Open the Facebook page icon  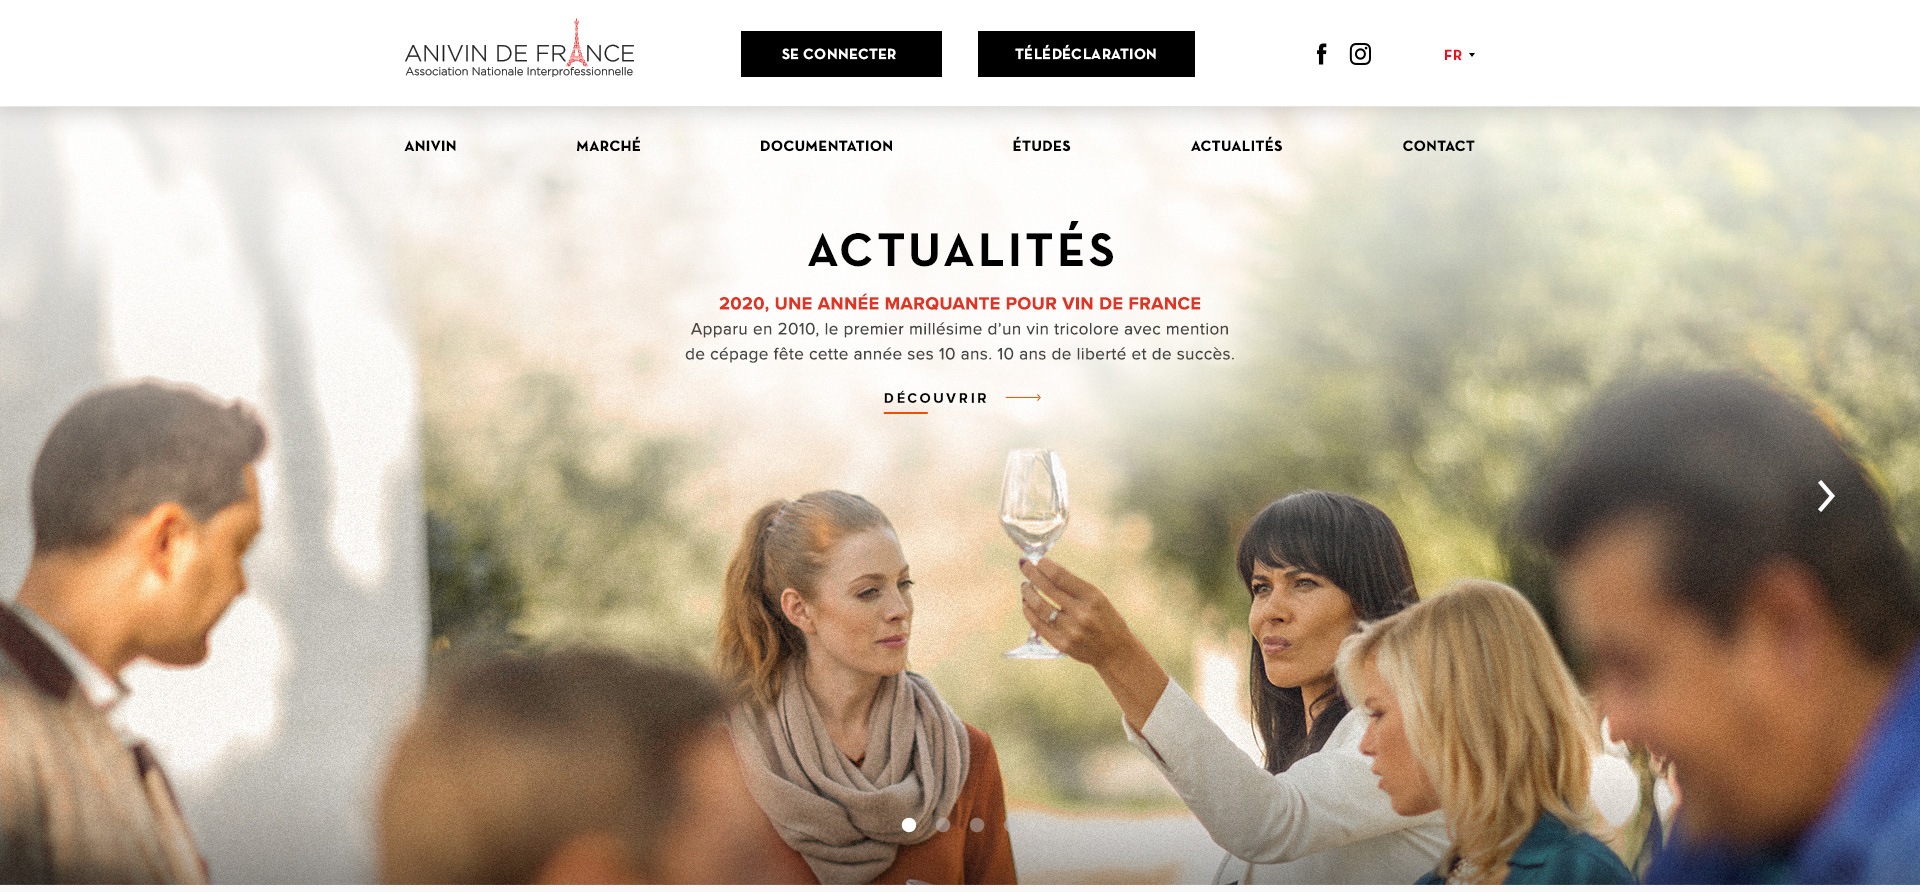1321,54
